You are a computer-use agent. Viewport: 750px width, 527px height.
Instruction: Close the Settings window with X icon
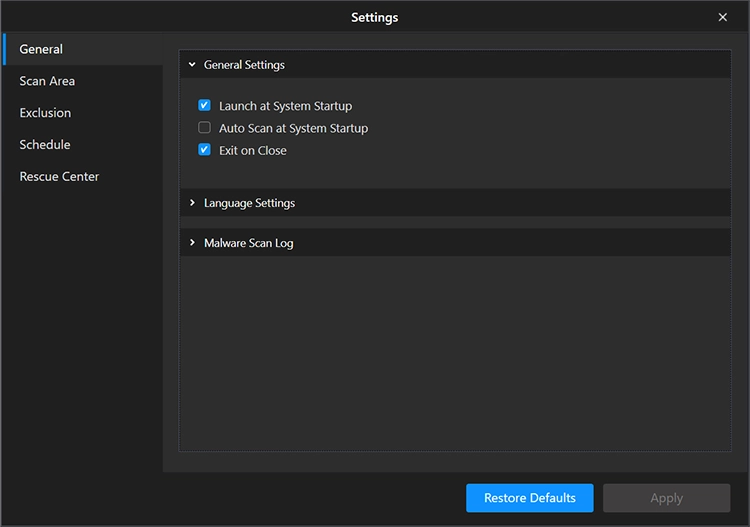pyautogui.click(x=723, y=17)
